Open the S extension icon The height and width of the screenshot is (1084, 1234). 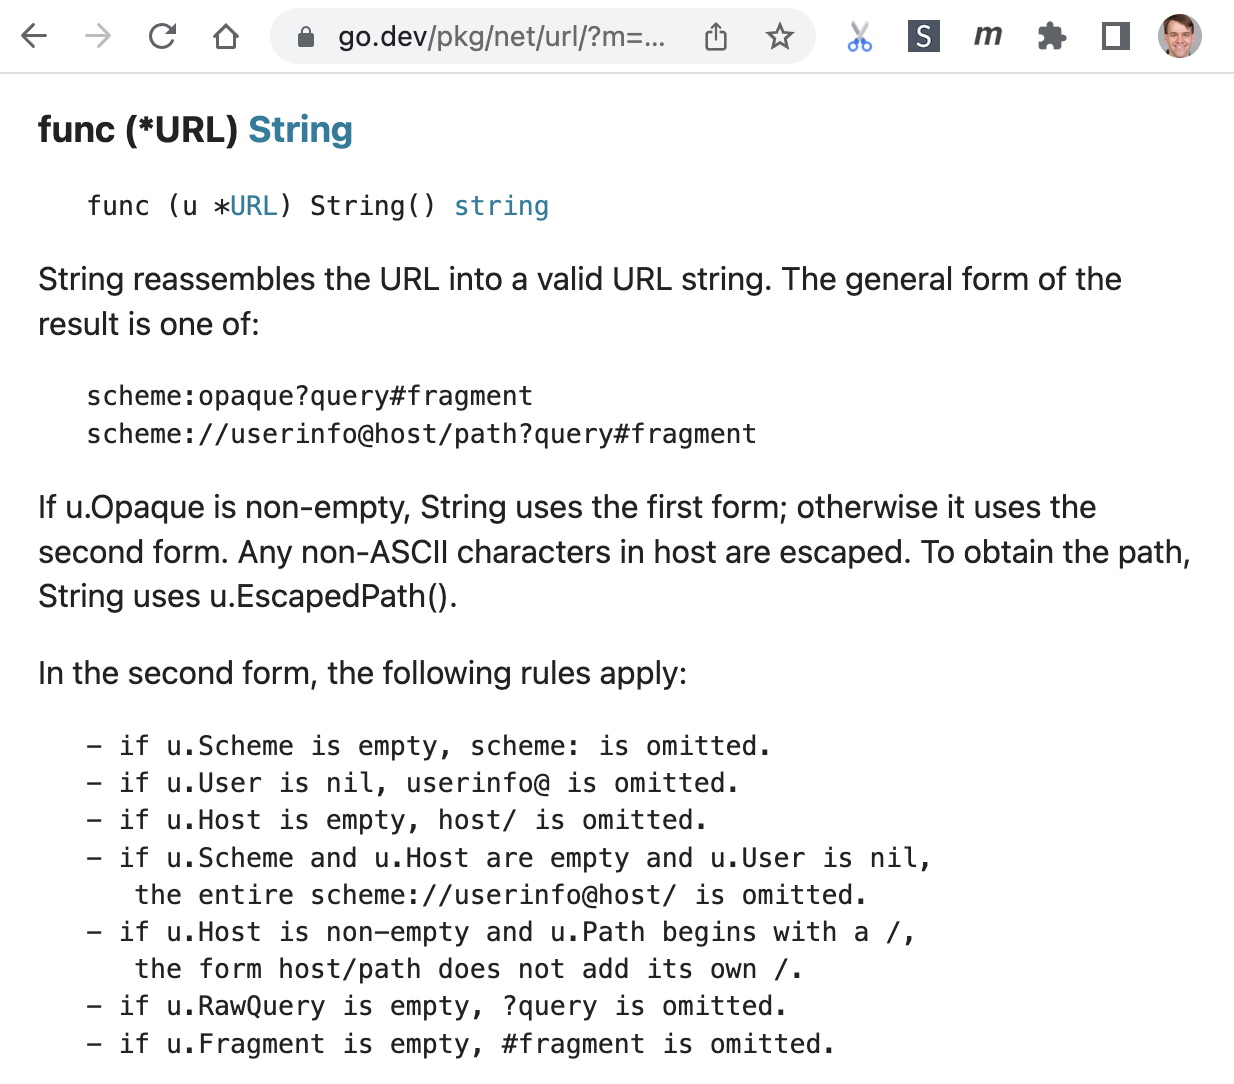click(923, 37)
